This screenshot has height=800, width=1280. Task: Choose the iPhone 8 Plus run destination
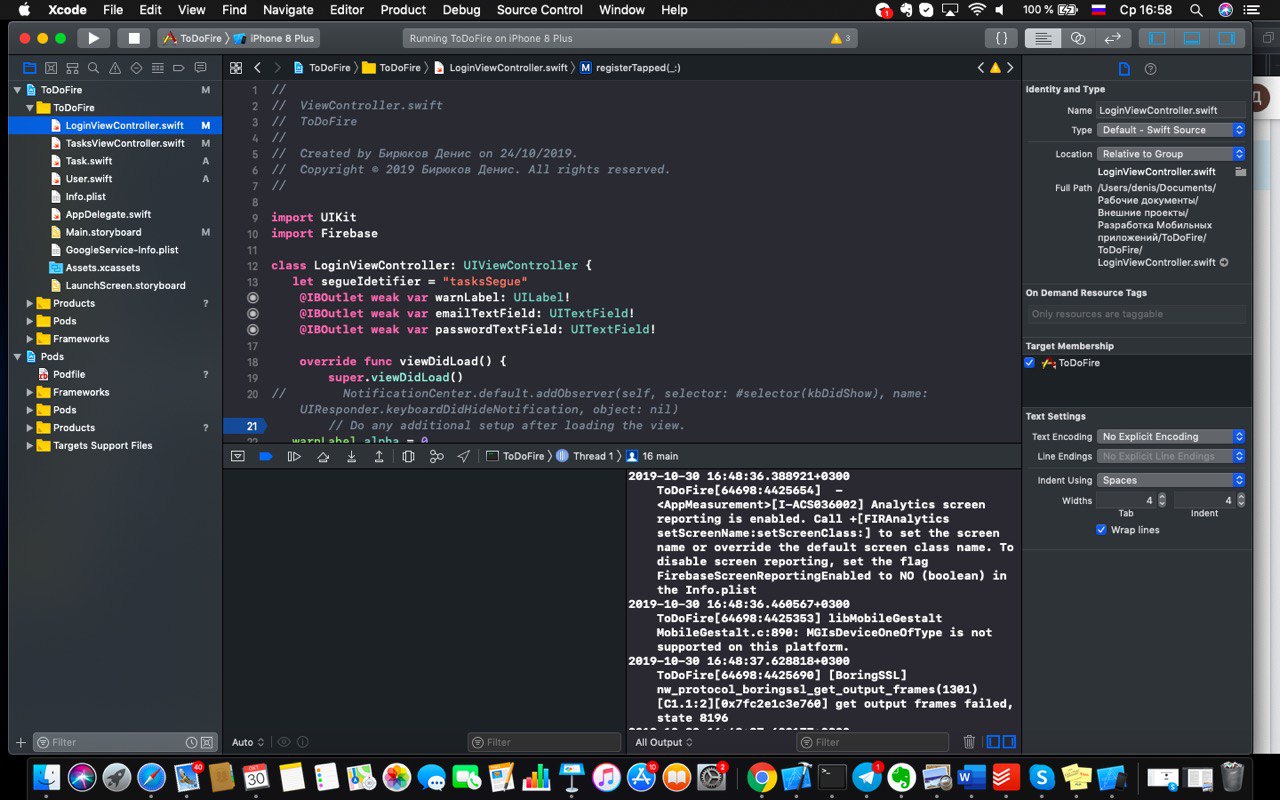(274, 38)
